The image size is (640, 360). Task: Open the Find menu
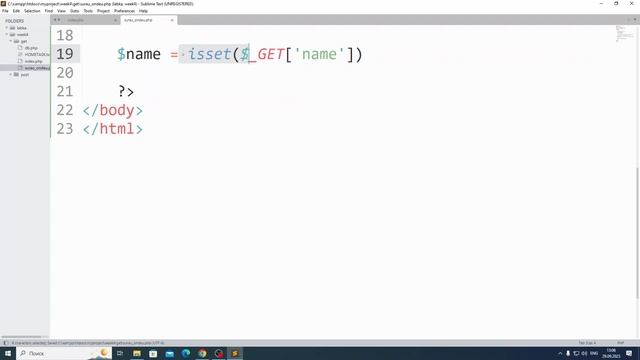click(x=49, y=11)
